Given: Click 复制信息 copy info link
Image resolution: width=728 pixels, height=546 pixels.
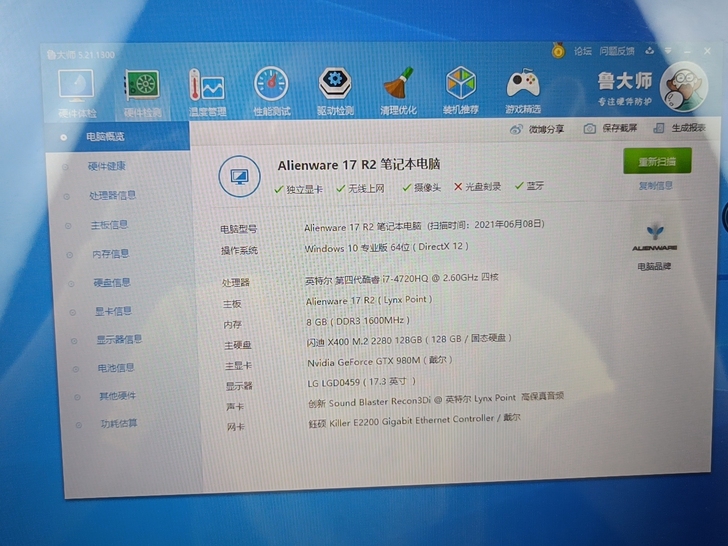Looking at the screenshot, I should (656, 186).
